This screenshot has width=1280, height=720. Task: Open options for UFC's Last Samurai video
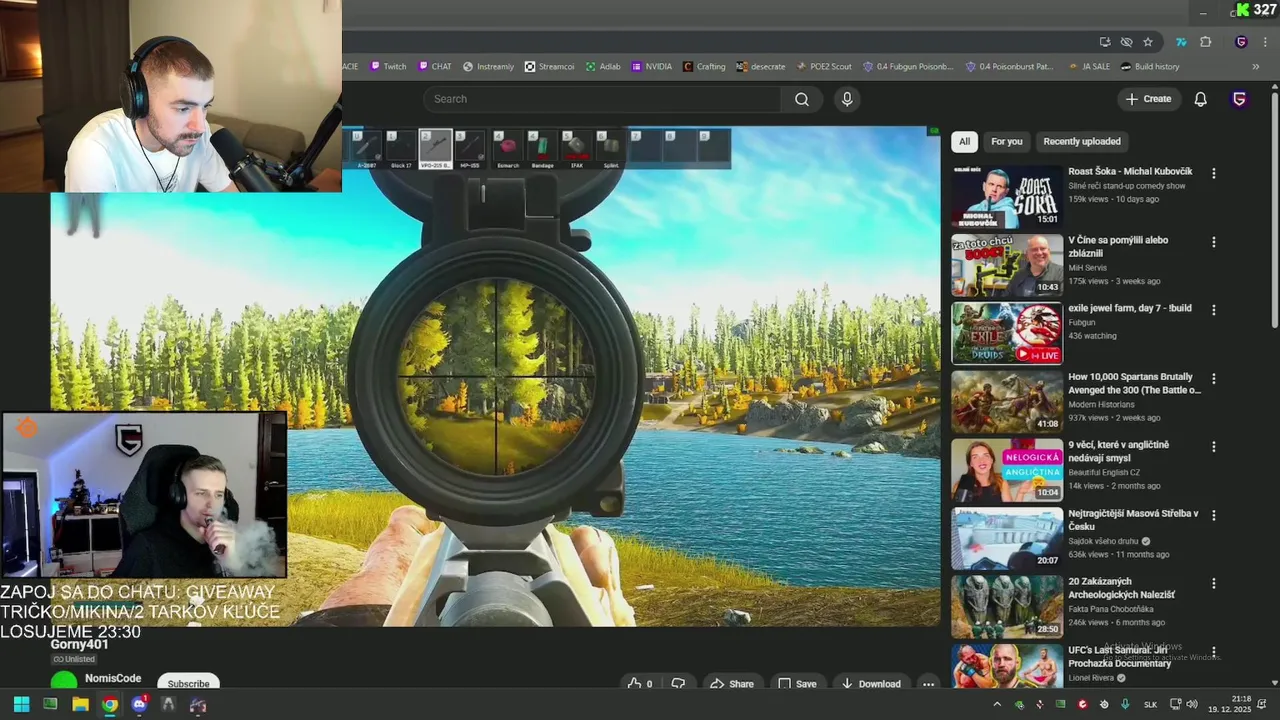point(1214,652)
